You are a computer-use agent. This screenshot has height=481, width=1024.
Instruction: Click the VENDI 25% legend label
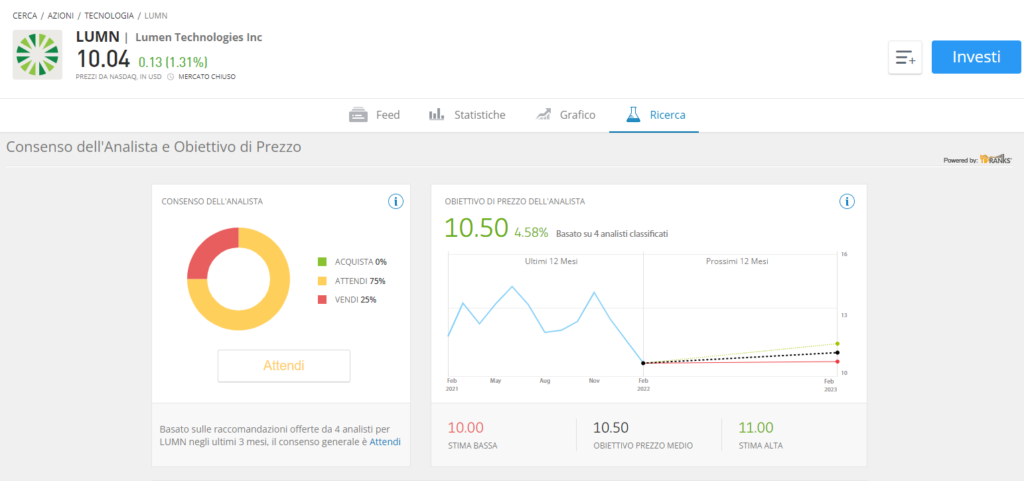[354, 300]
